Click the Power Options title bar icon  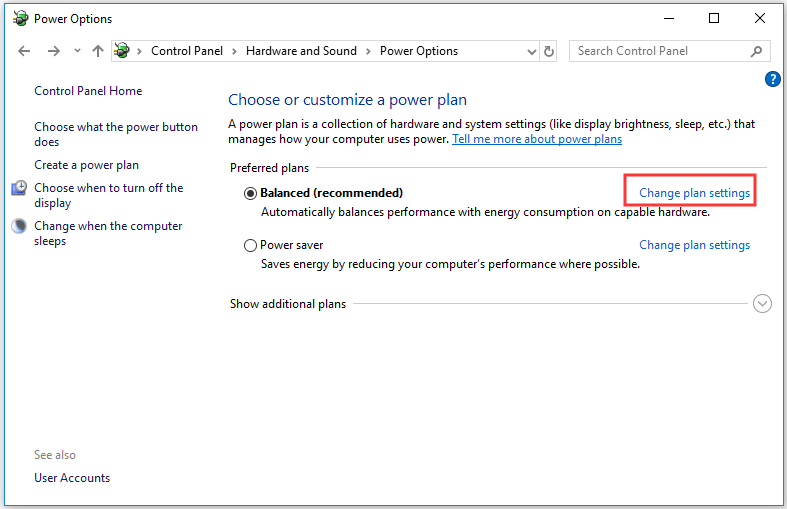coord(20,19)
